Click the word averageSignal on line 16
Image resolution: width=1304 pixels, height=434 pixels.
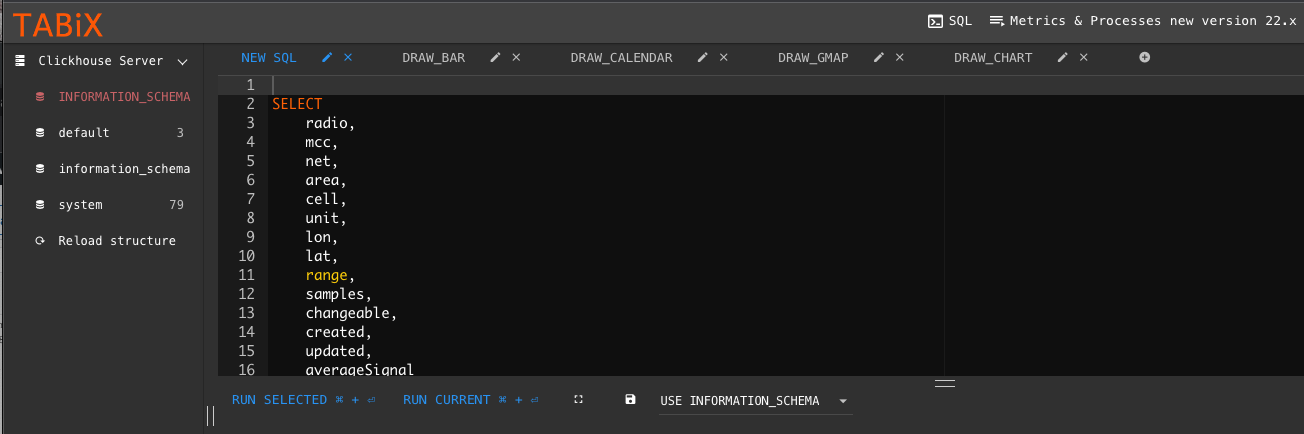coord(360,370)
